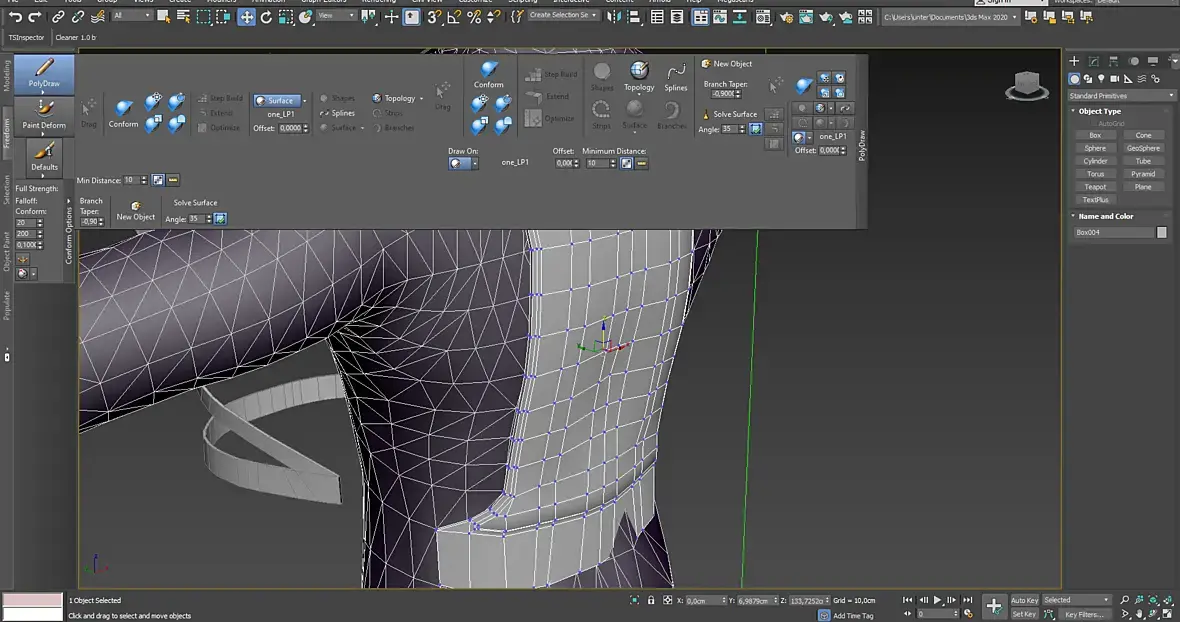Image resolution: width=1180 pixels, height=622 pixels.
Task: Click the Cameras category icon
Action: (x=1115, y=78)
